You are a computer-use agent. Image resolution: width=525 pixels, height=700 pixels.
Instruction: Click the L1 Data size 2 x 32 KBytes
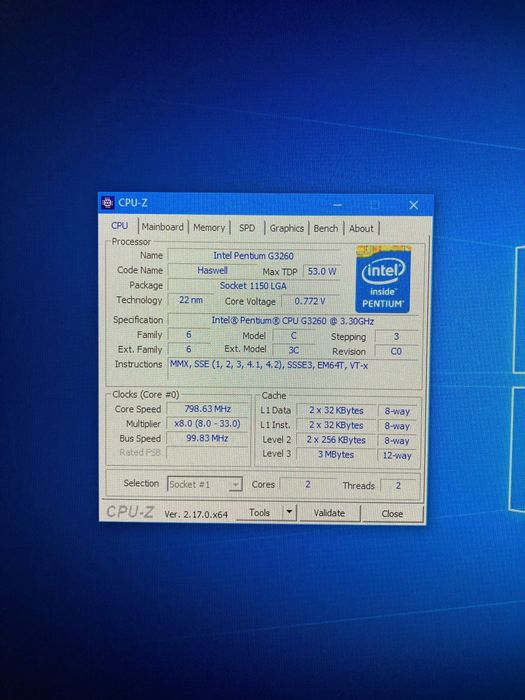(336, 411)
